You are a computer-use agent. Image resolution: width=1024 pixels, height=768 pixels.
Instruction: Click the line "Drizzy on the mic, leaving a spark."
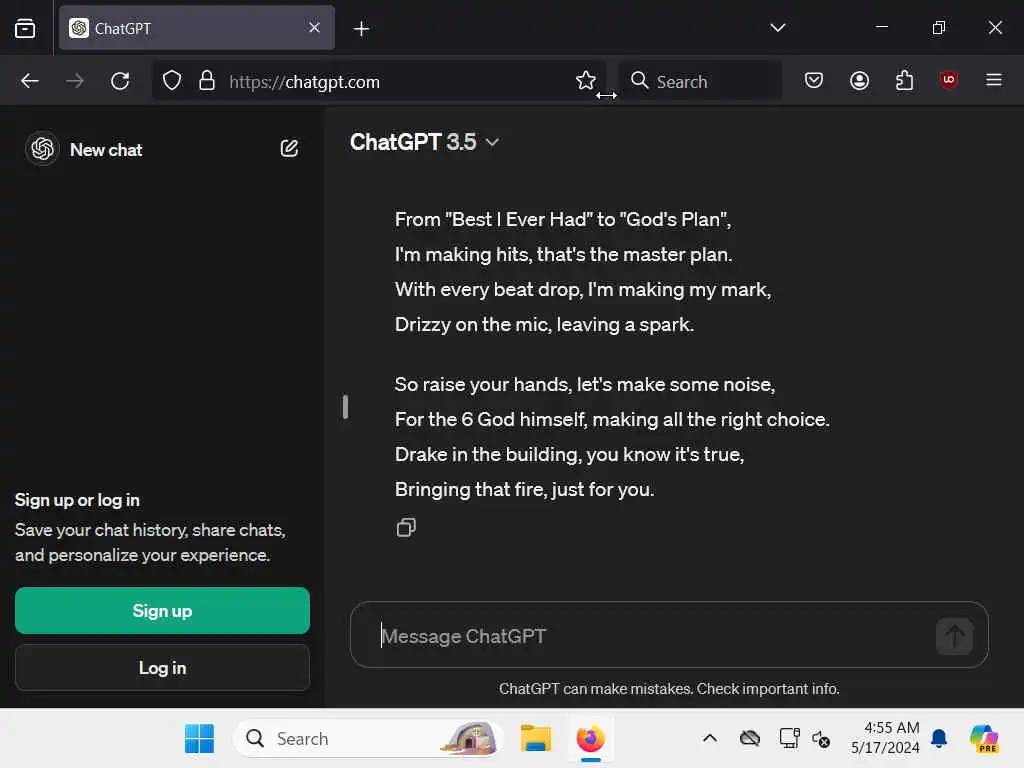pyautogui.click(x=544, y=325)
